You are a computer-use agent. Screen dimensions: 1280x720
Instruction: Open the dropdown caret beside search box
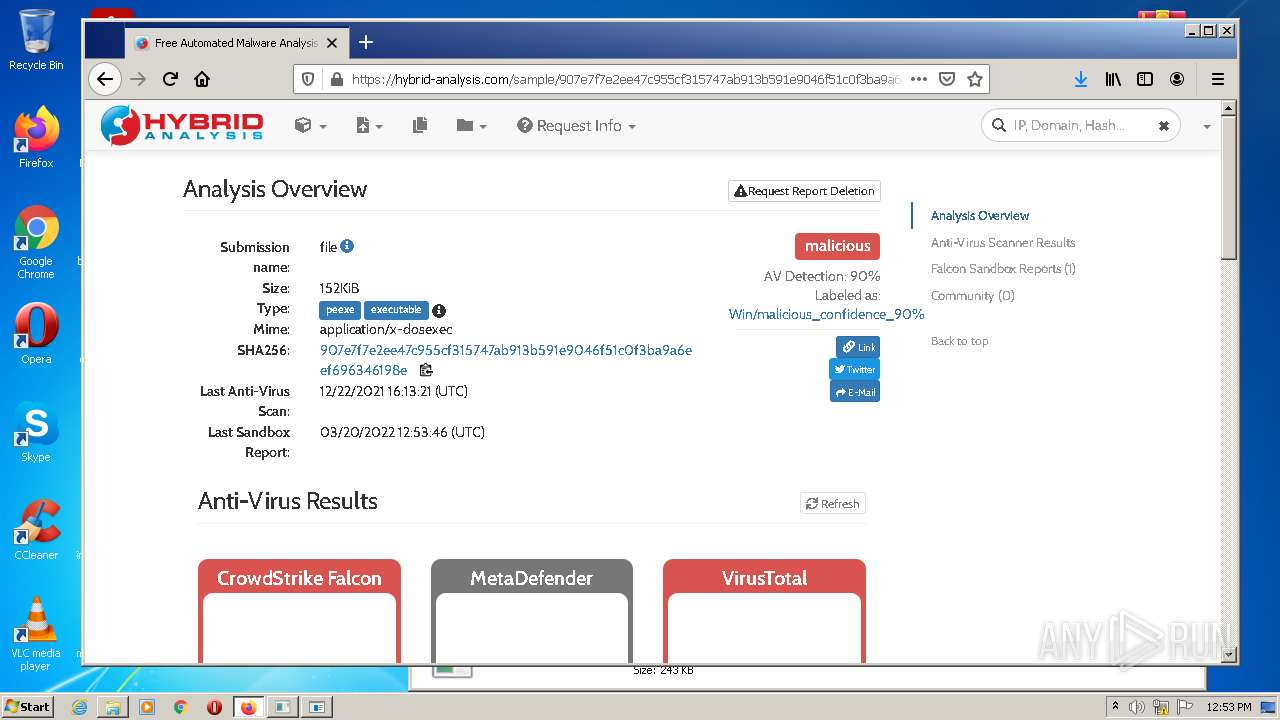[1206, 126]
